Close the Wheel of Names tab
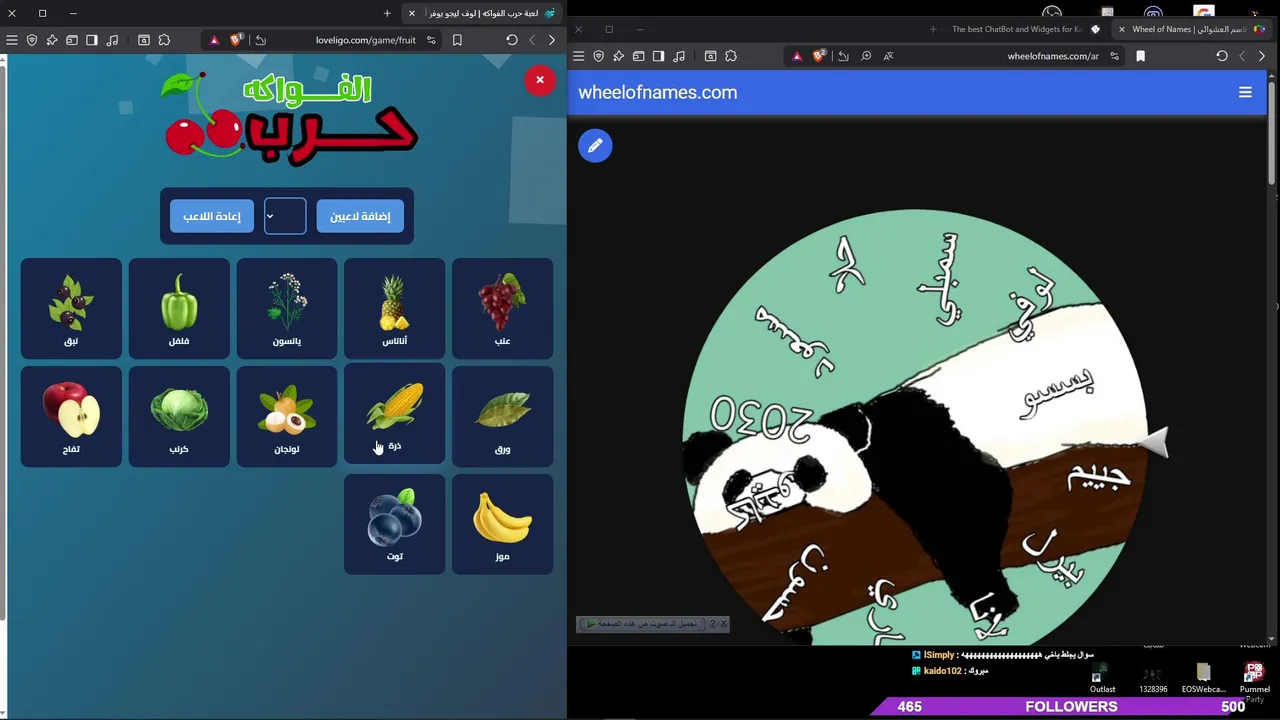 pyautogui.click(x=1121, y=29)
